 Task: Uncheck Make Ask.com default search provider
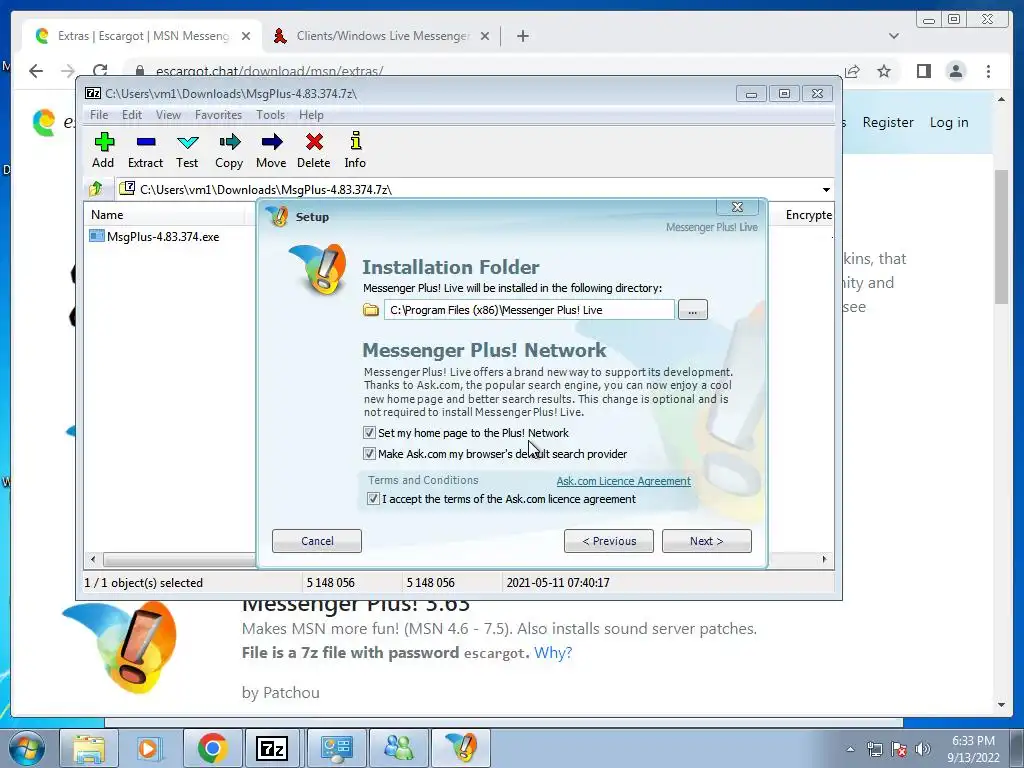coord(369,453)
